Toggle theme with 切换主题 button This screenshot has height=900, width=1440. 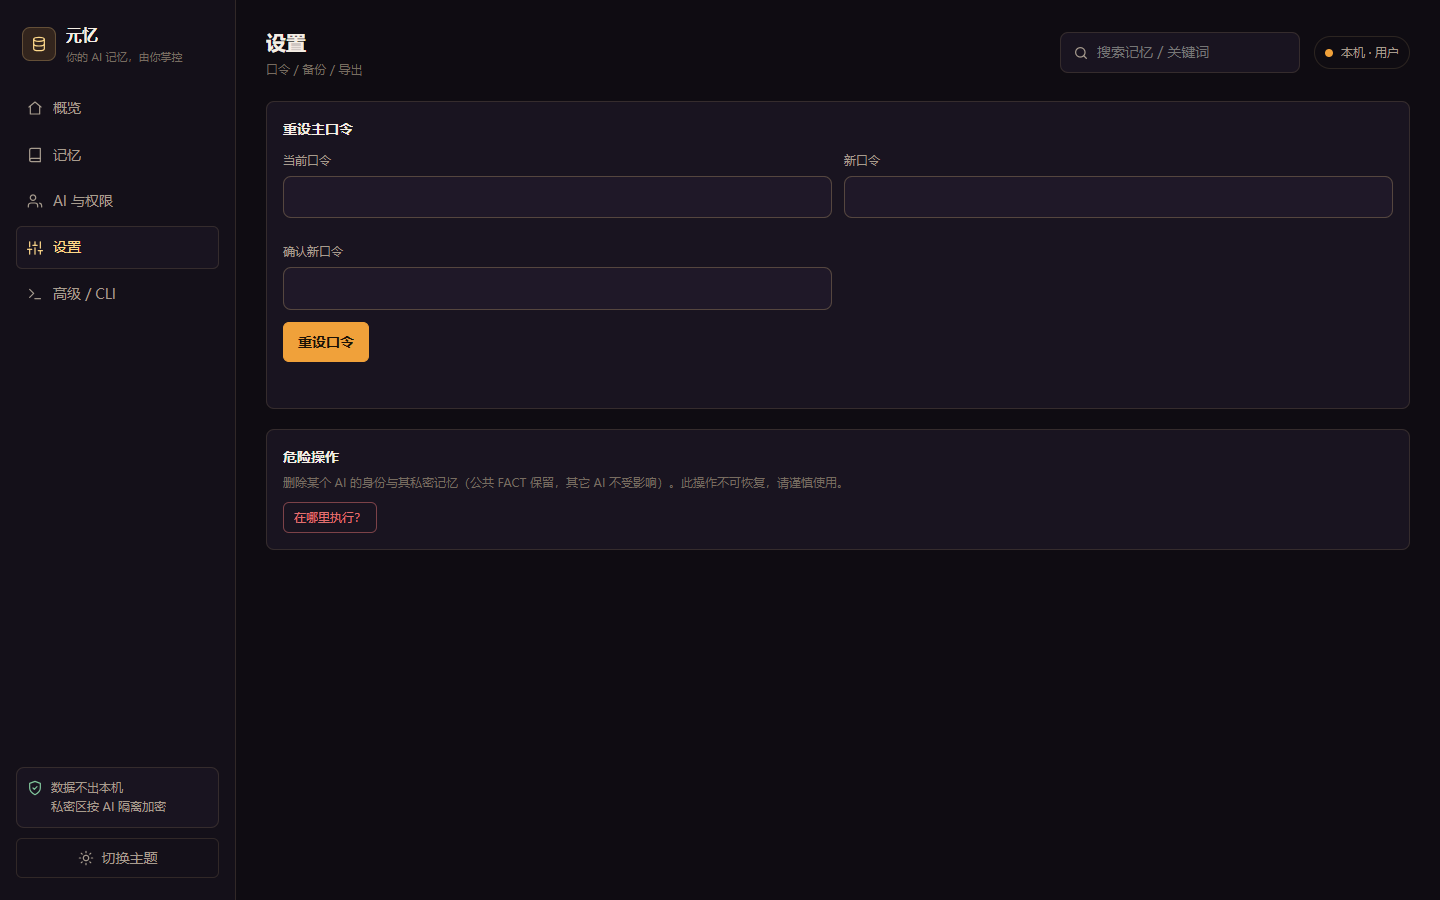[117, 858]
